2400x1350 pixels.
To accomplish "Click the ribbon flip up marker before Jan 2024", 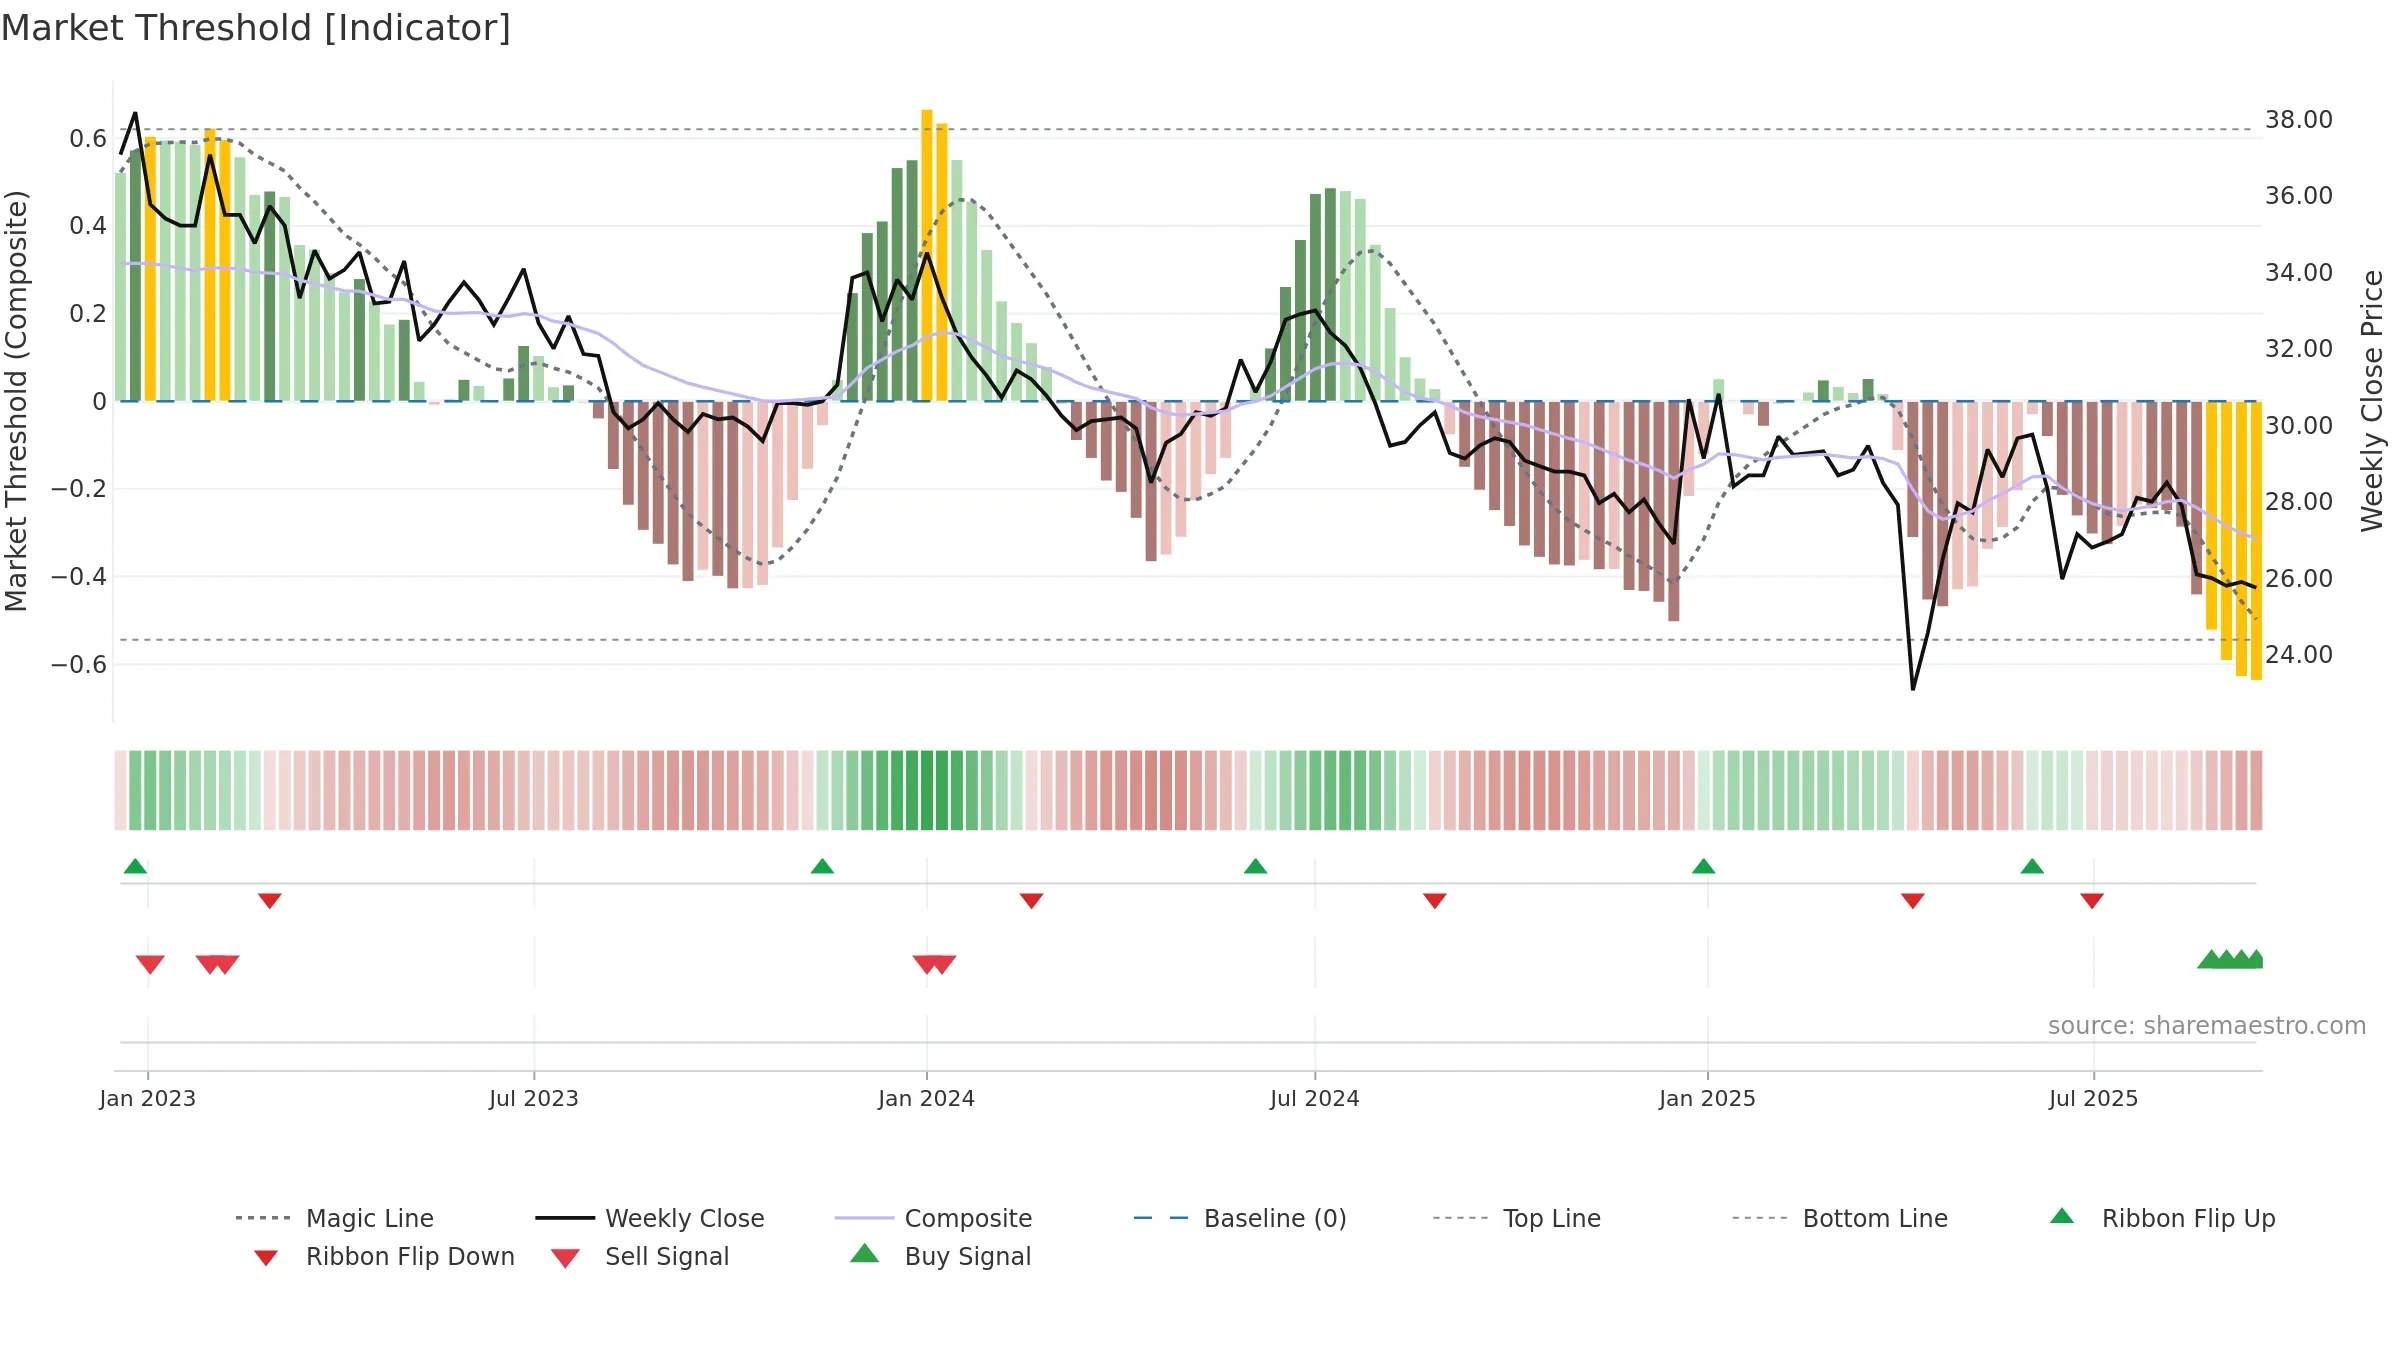I will (822, 866).
